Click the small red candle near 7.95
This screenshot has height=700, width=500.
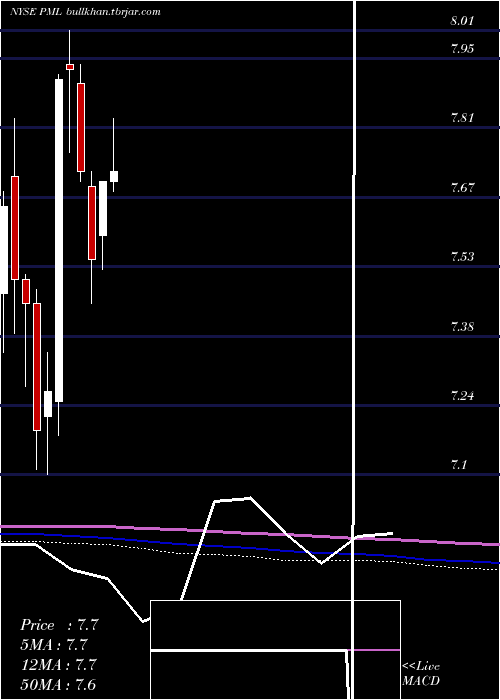click(x=70, y=67)
